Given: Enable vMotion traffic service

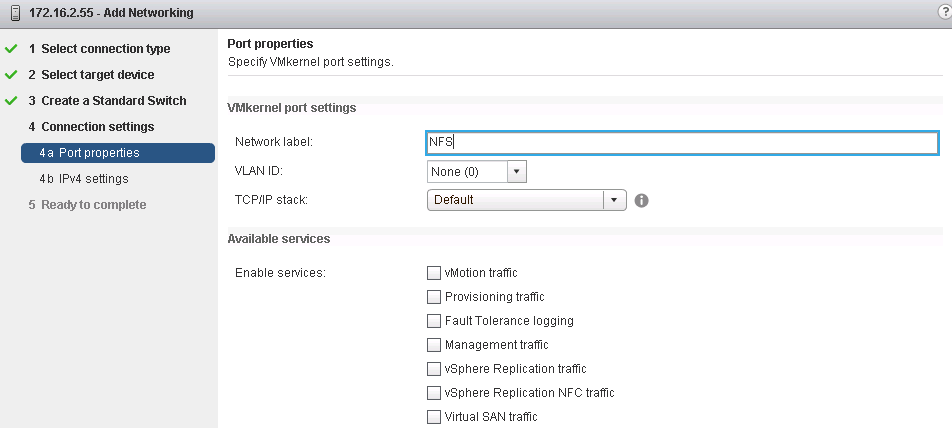Looking at the screenshot, I should coord(434,273).
